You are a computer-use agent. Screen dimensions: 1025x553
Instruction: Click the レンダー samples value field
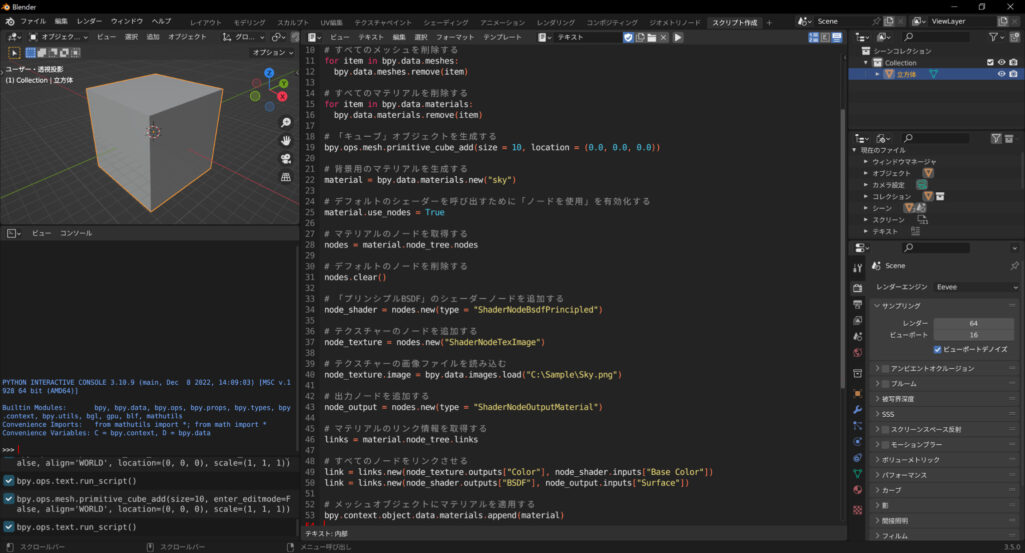[973, 324]
